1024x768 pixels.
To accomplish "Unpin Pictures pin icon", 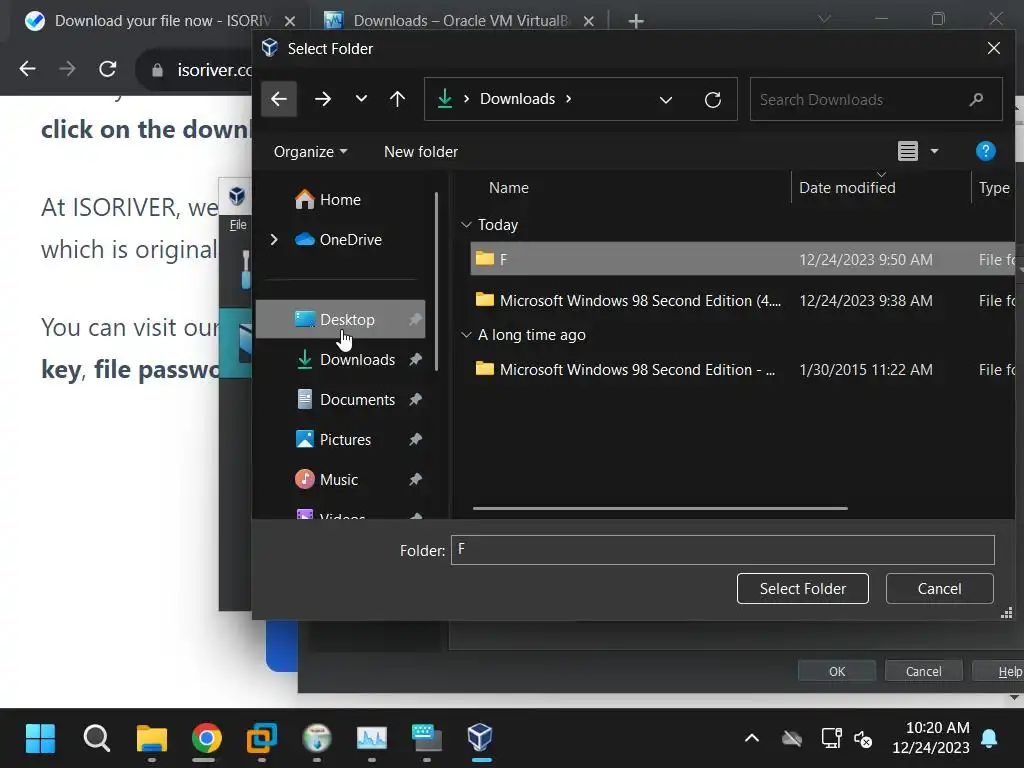I will [415, 440].
